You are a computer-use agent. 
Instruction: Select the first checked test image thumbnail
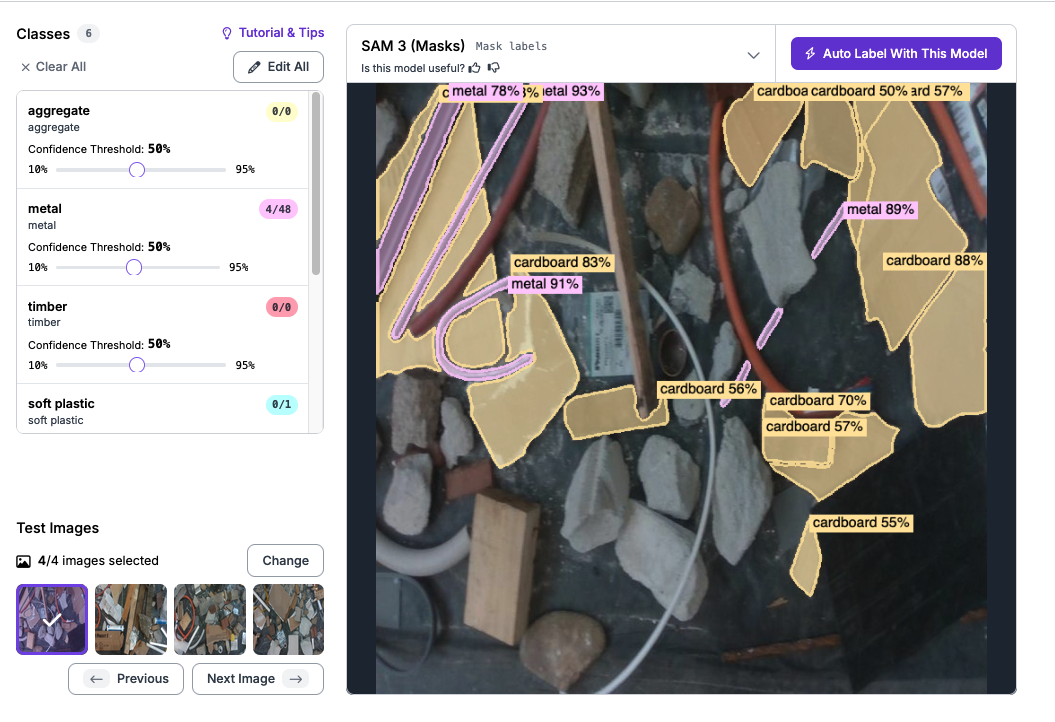pos(52,619)
